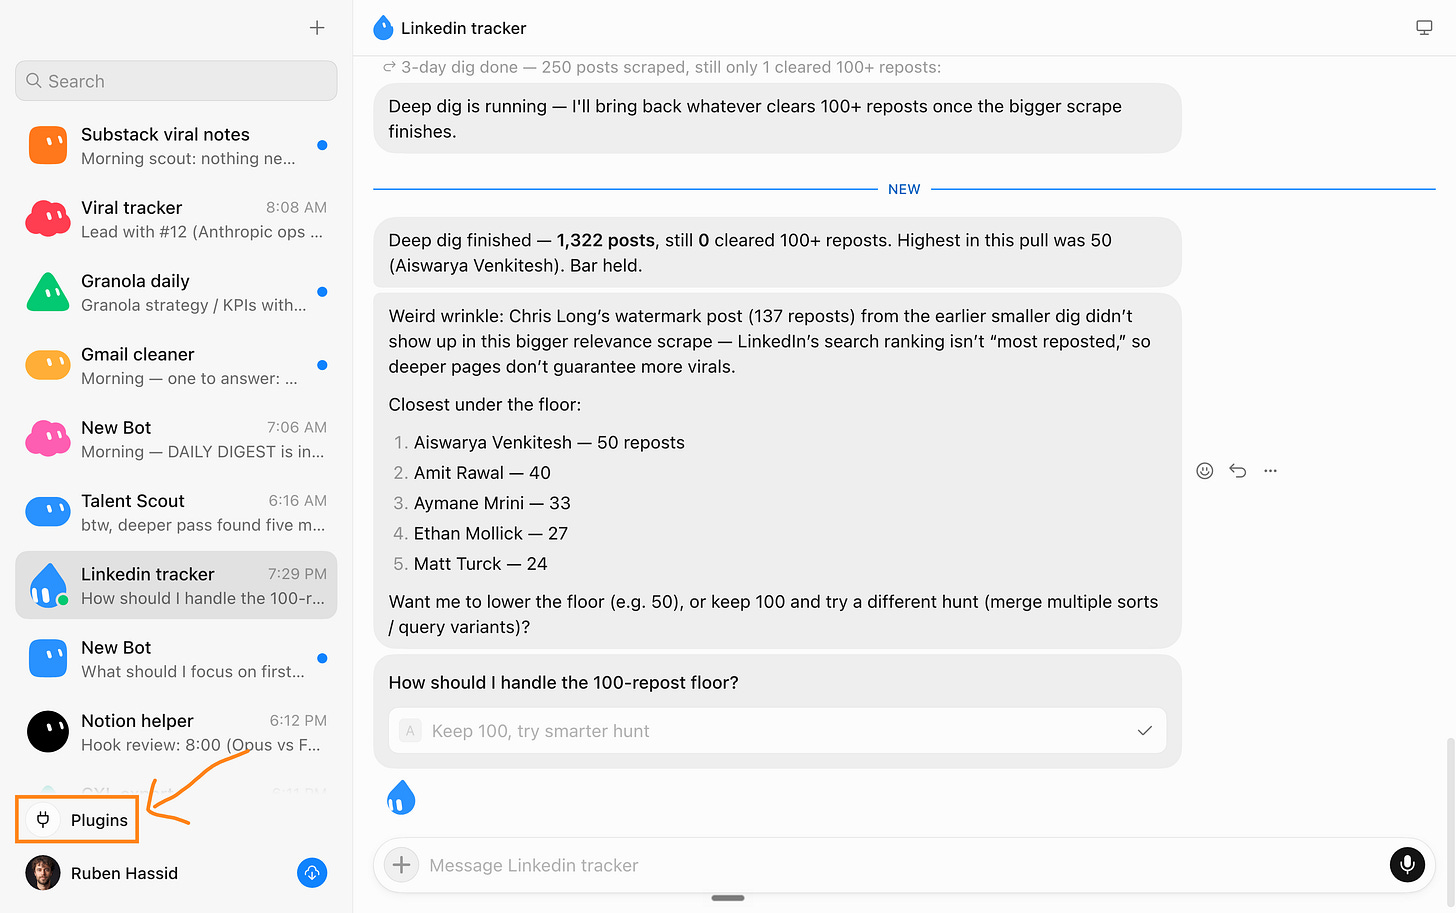This screenshot has width=1456, height=913.
Task: Click the plus icon to start new chat
Action: point(317,28)
